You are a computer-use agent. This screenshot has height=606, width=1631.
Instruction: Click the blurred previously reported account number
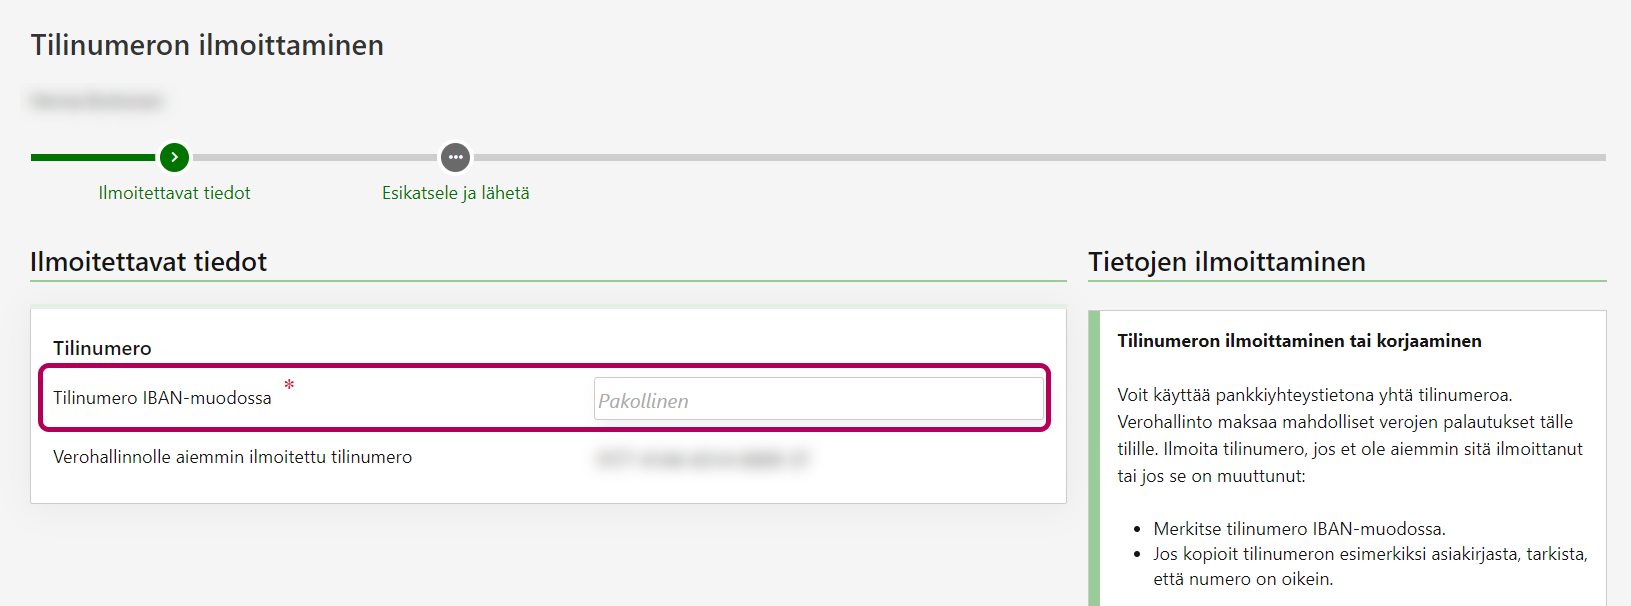pos(702,459)
